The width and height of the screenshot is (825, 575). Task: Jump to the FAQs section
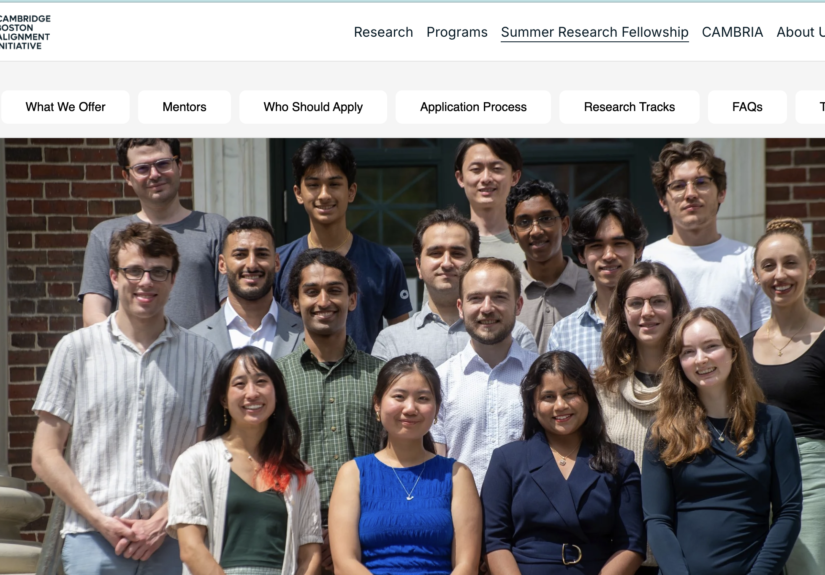747,107
